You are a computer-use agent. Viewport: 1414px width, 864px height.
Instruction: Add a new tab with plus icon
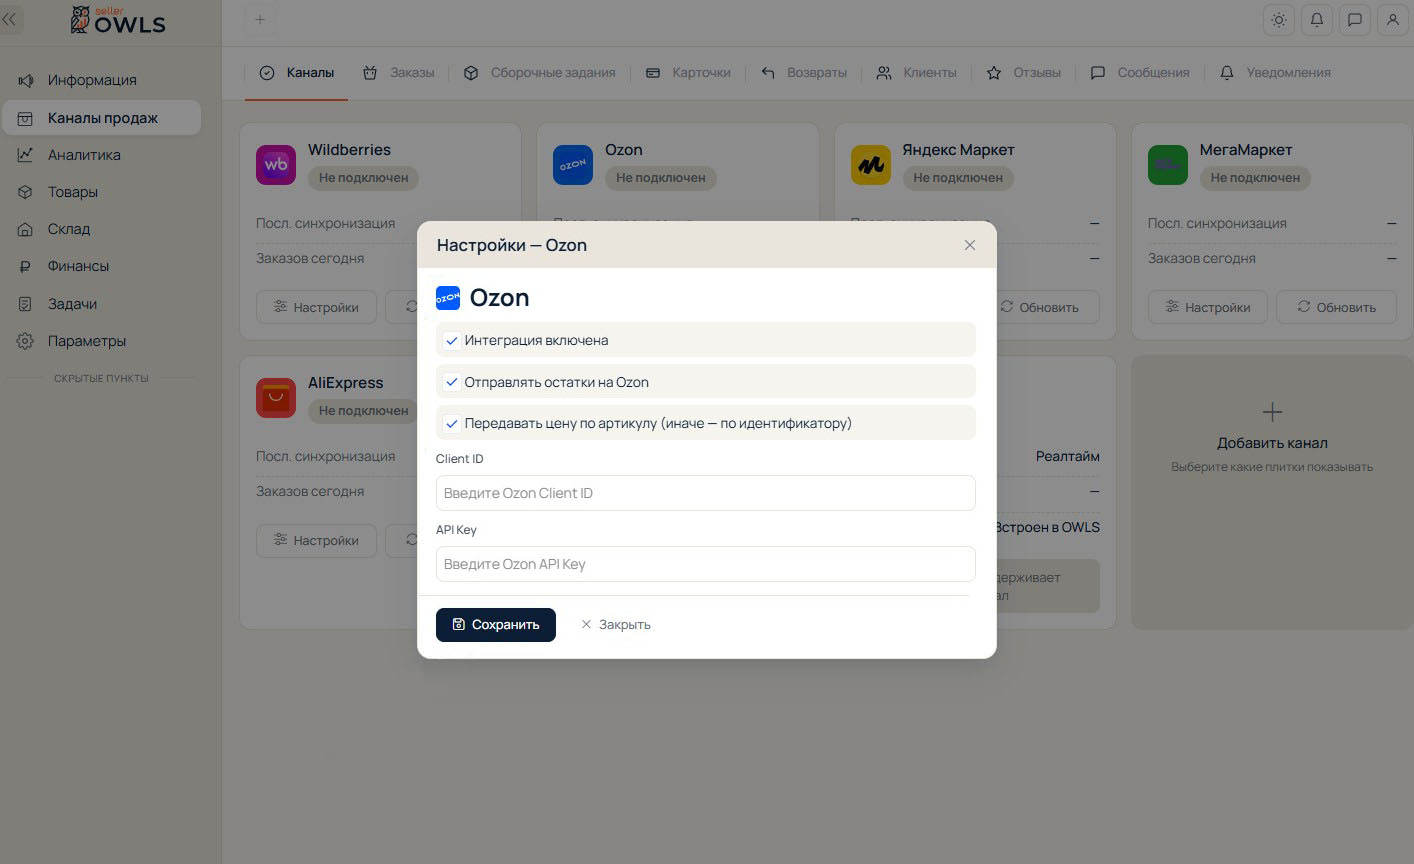pyautogui.click(x=260, y=19)
